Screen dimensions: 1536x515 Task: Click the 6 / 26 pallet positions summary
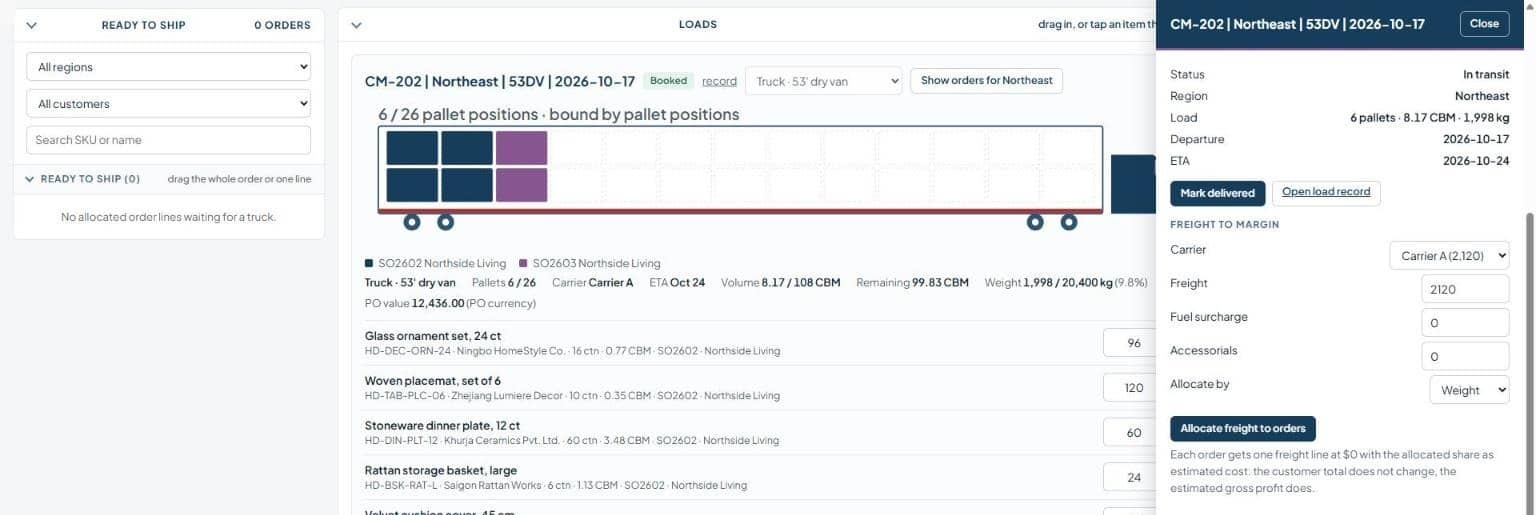tap(559, 114)
